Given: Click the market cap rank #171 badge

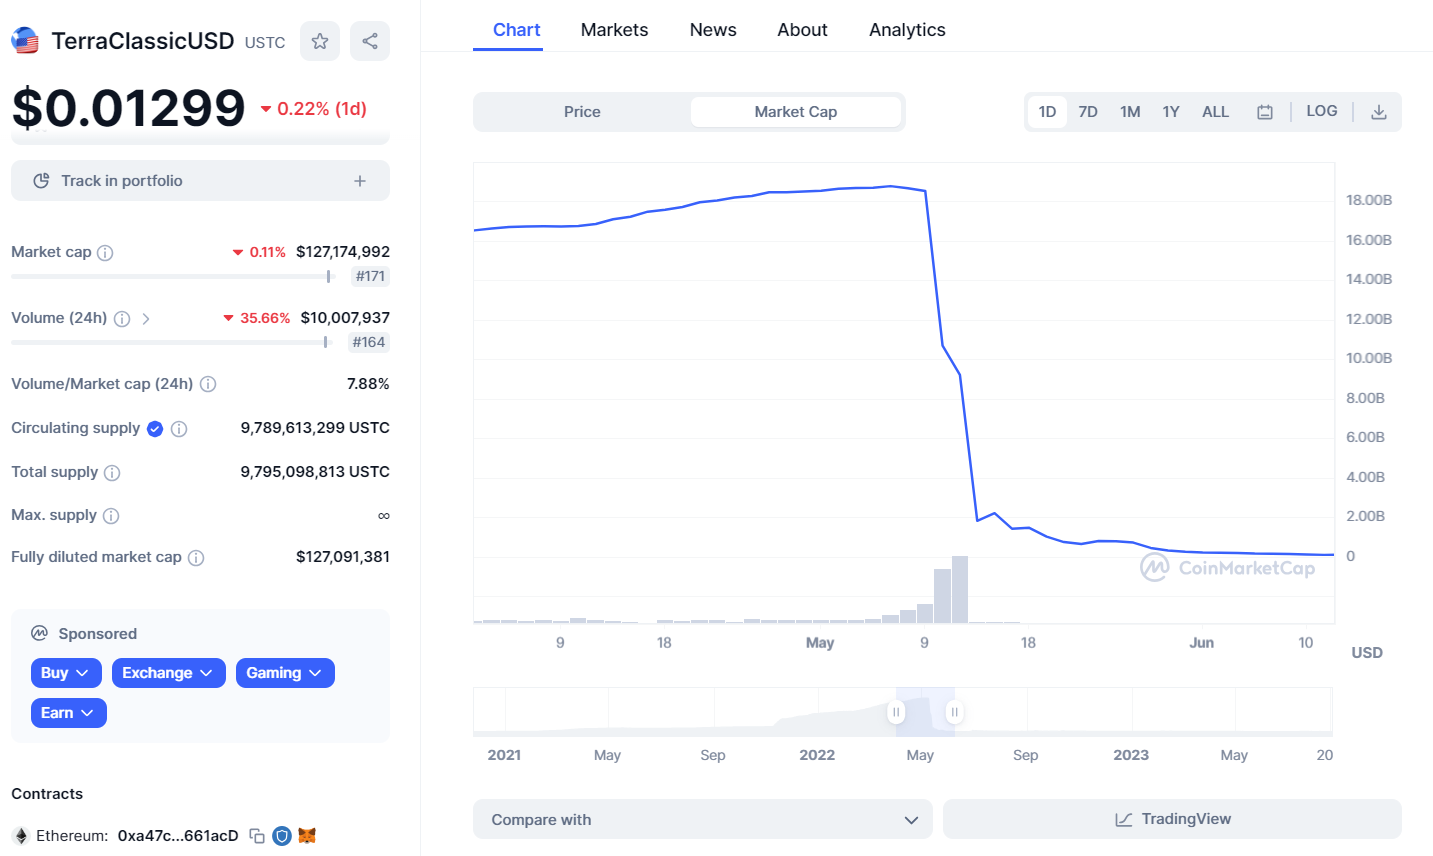Looking at the screenshot, I should pos(370,277).
